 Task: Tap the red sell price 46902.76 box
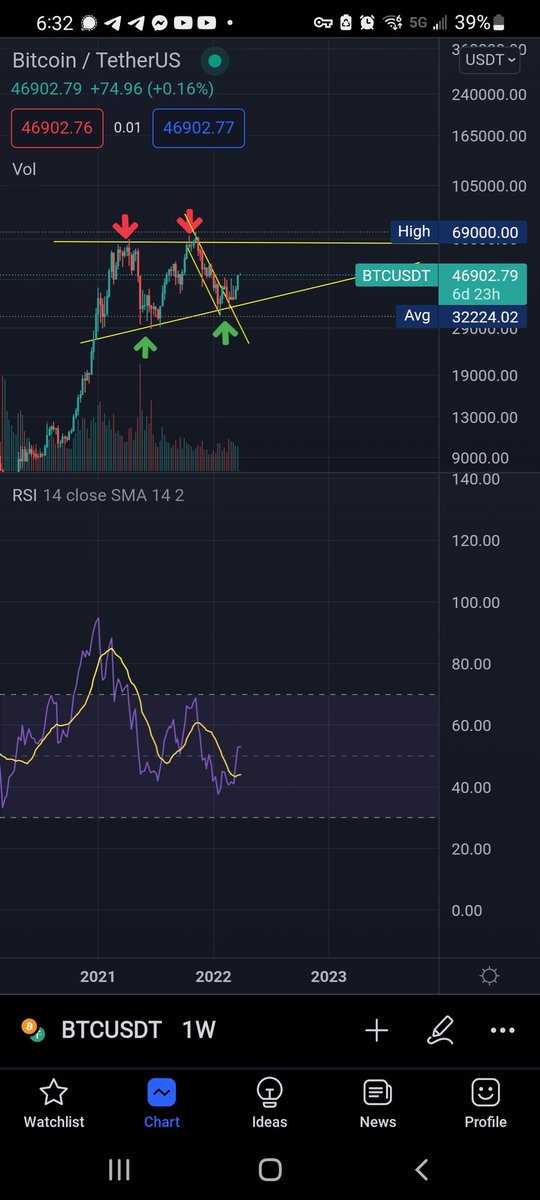(x=55, y=128)
